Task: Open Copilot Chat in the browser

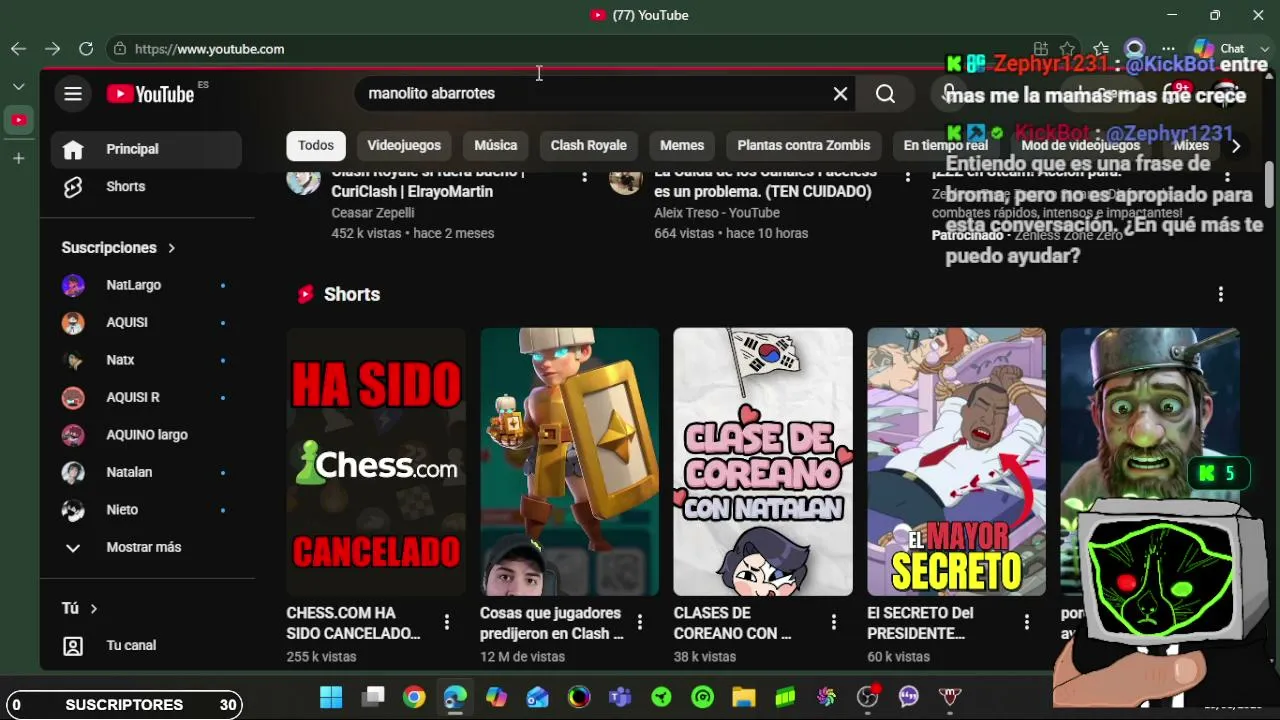Action: click(x=1219, y=49)
